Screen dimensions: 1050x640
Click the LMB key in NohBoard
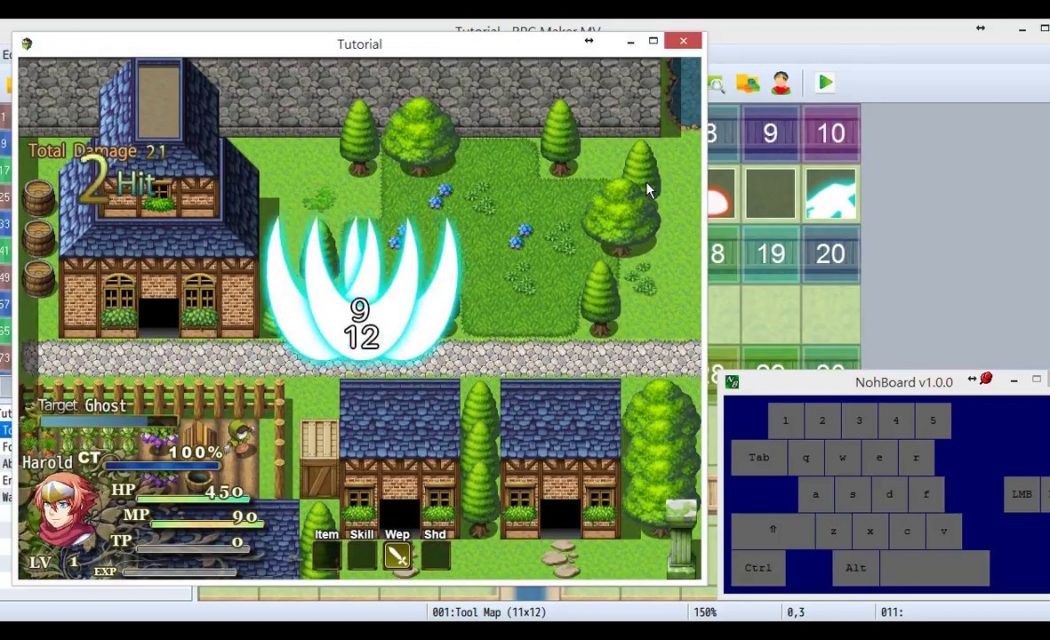click(1022, 494)
